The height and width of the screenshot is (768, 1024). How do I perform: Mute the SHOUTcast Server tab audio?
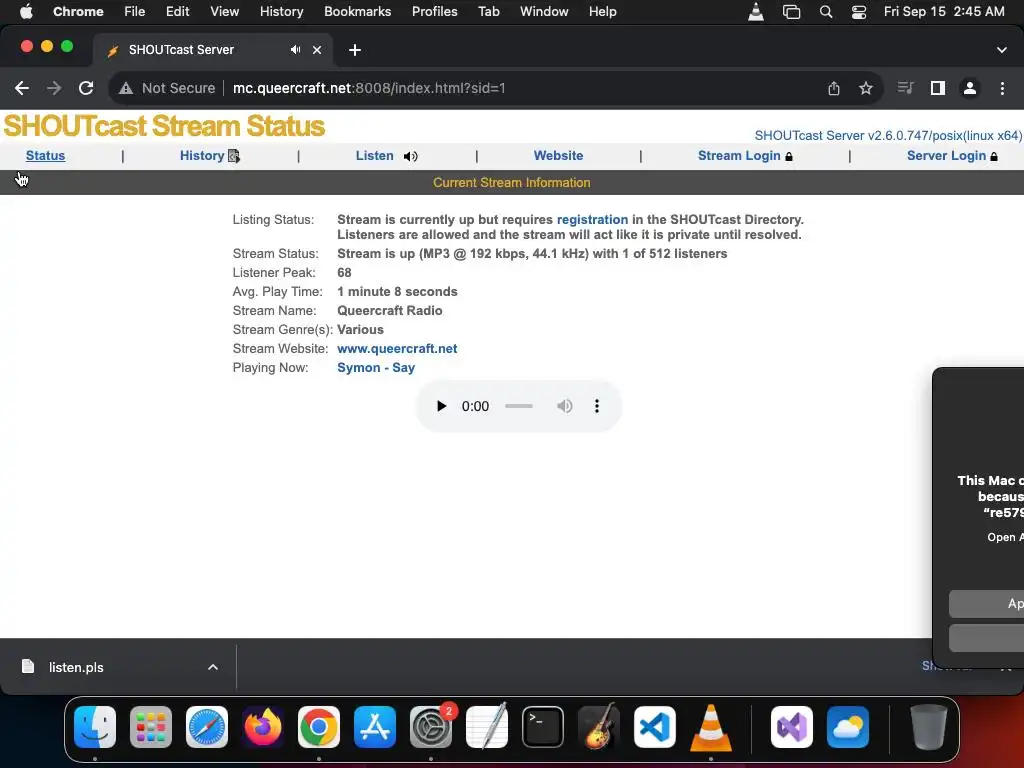click(296, 50)
